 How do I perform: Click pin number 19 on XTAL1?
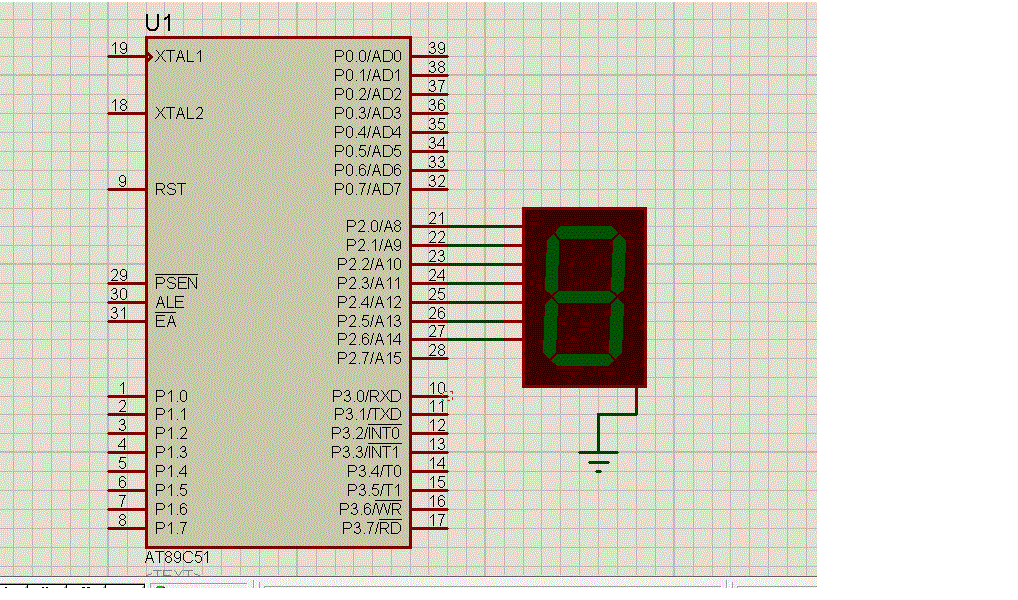pos(119,48)
